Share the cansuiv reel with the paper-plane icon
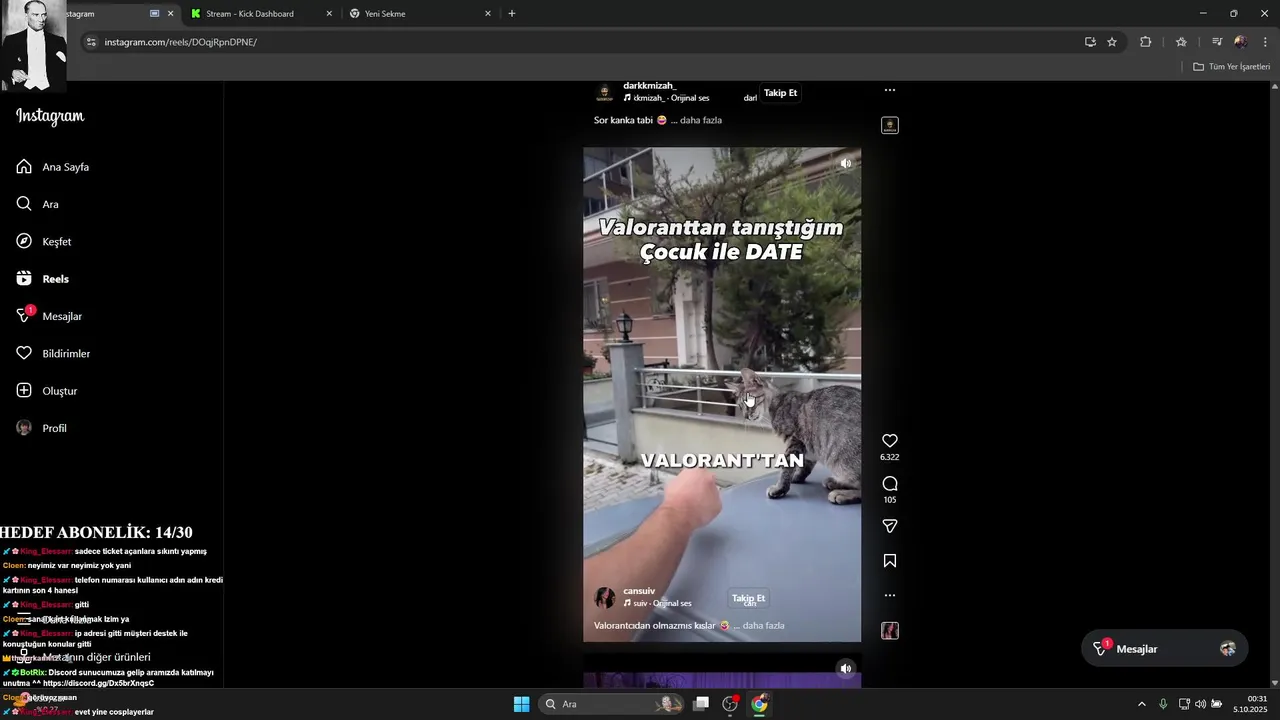This screenshot has width=1280, height=720. point(890,526)
